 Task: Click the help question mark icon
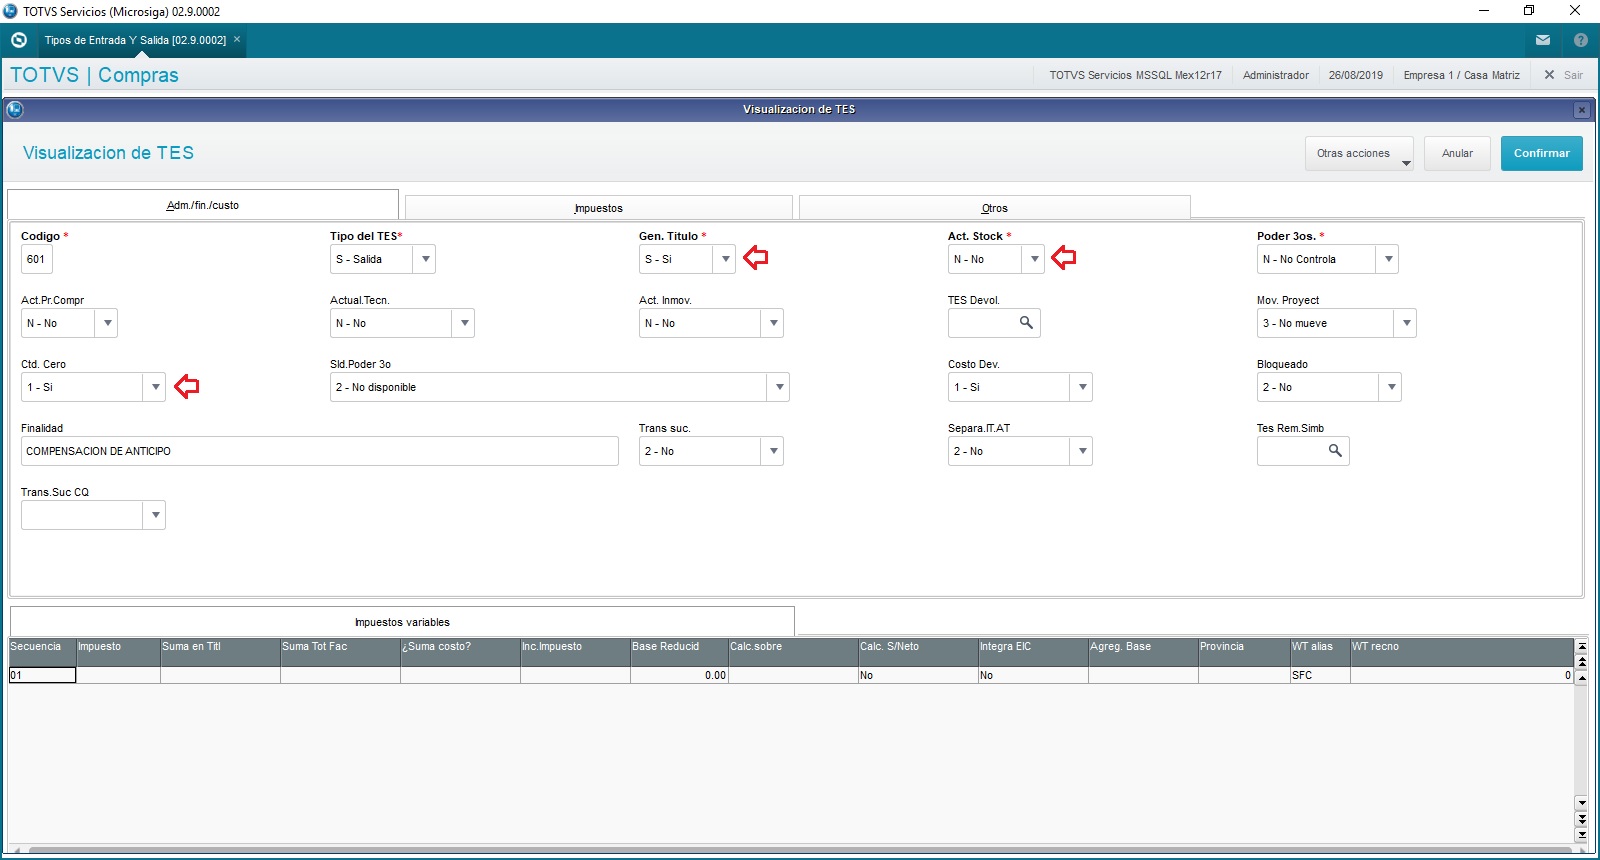(1580, 40)
